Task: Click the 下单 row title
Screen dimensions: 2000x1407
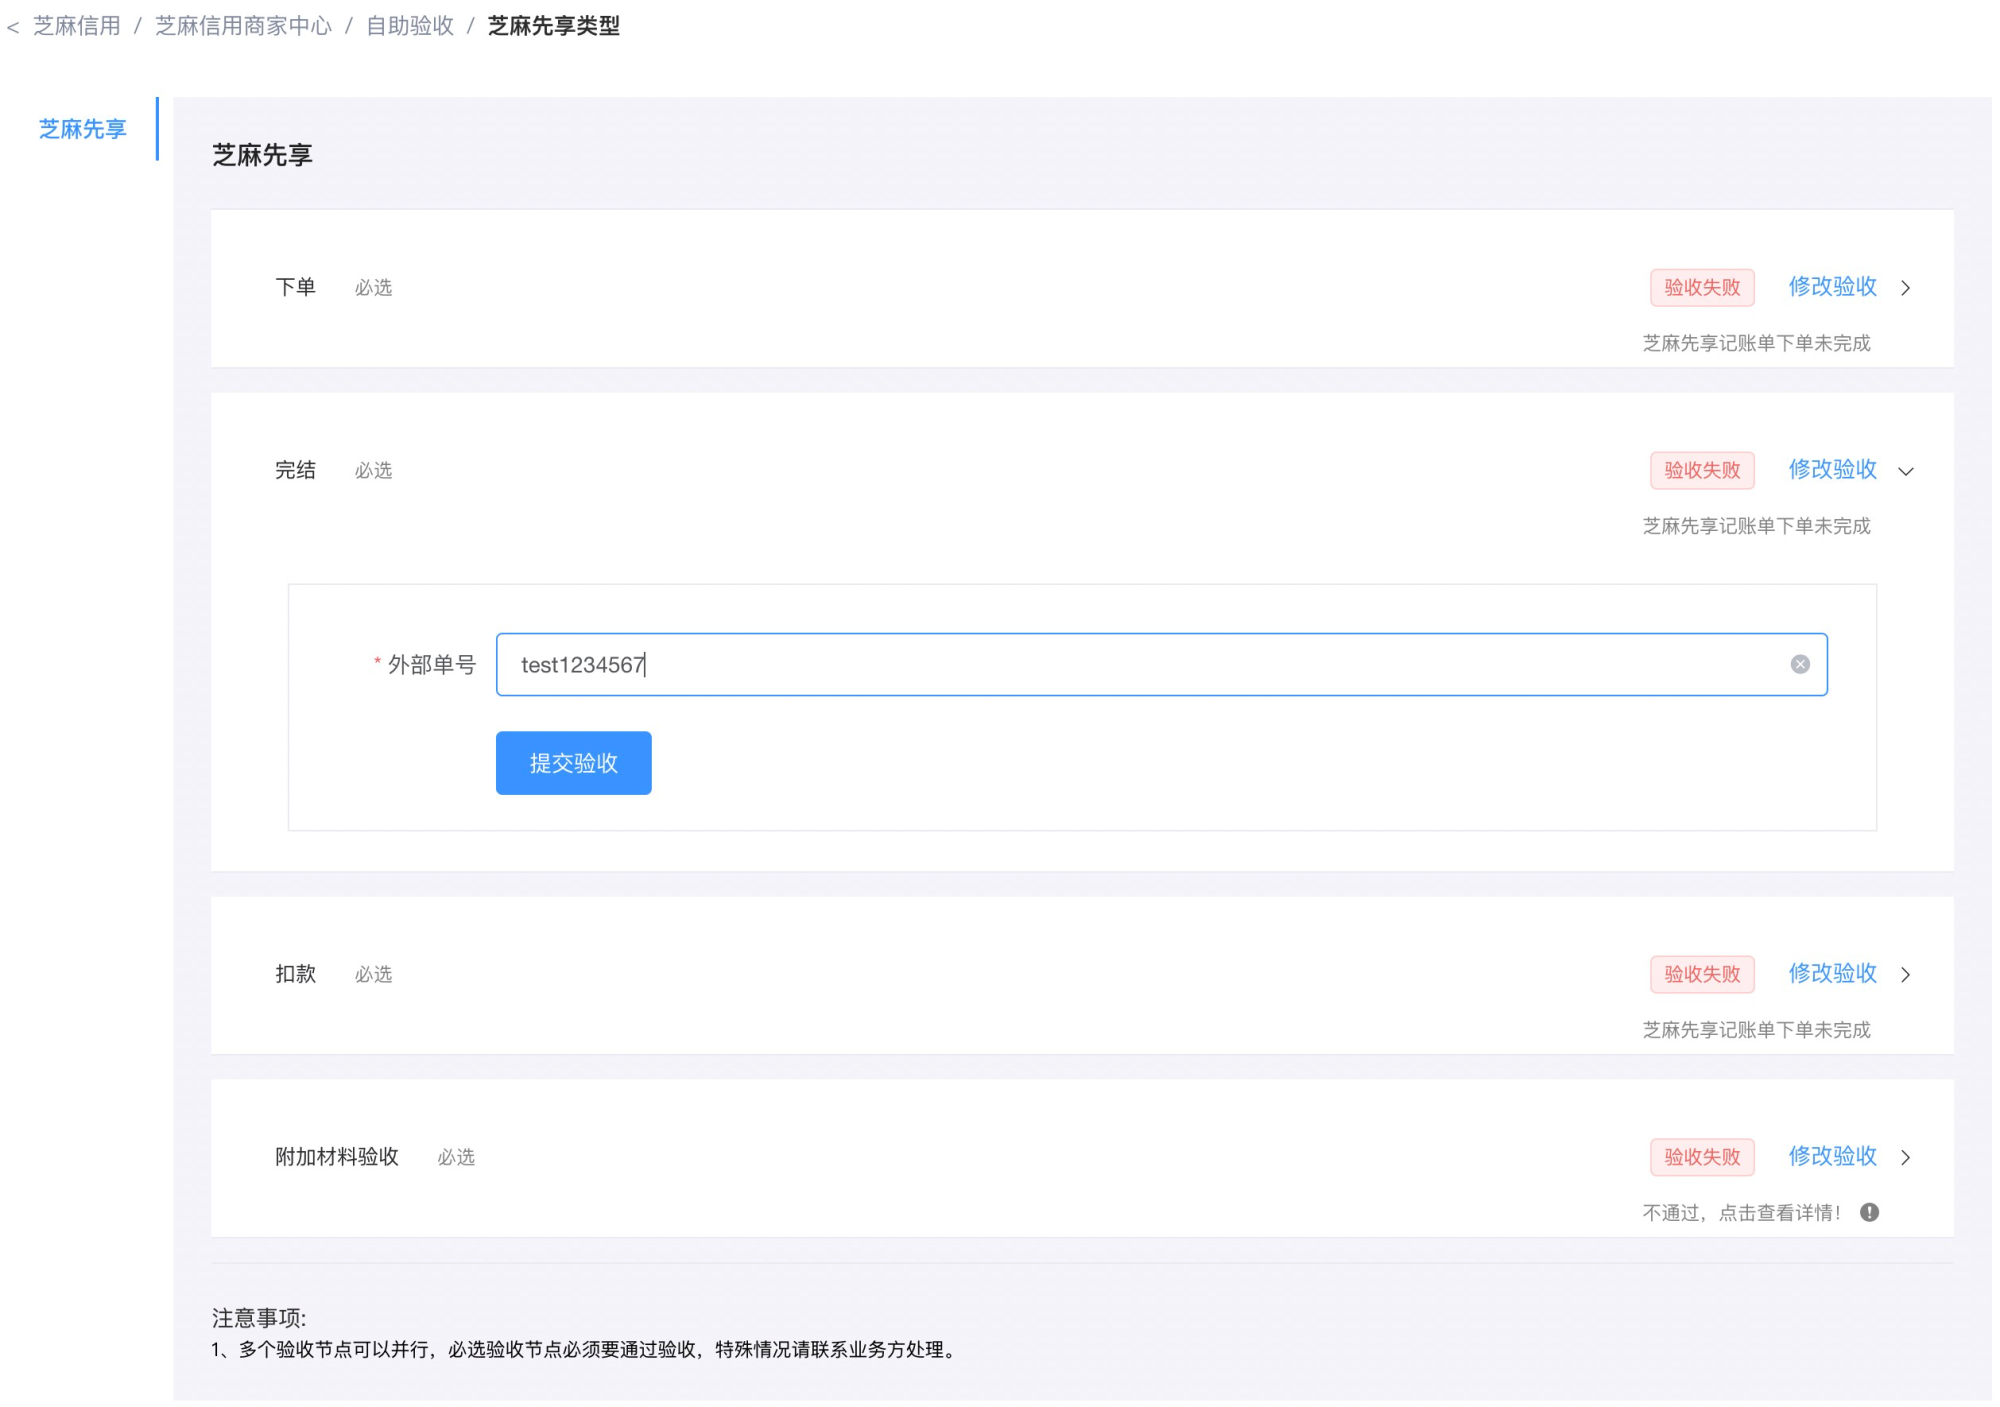Action: [x=296, y=288]
